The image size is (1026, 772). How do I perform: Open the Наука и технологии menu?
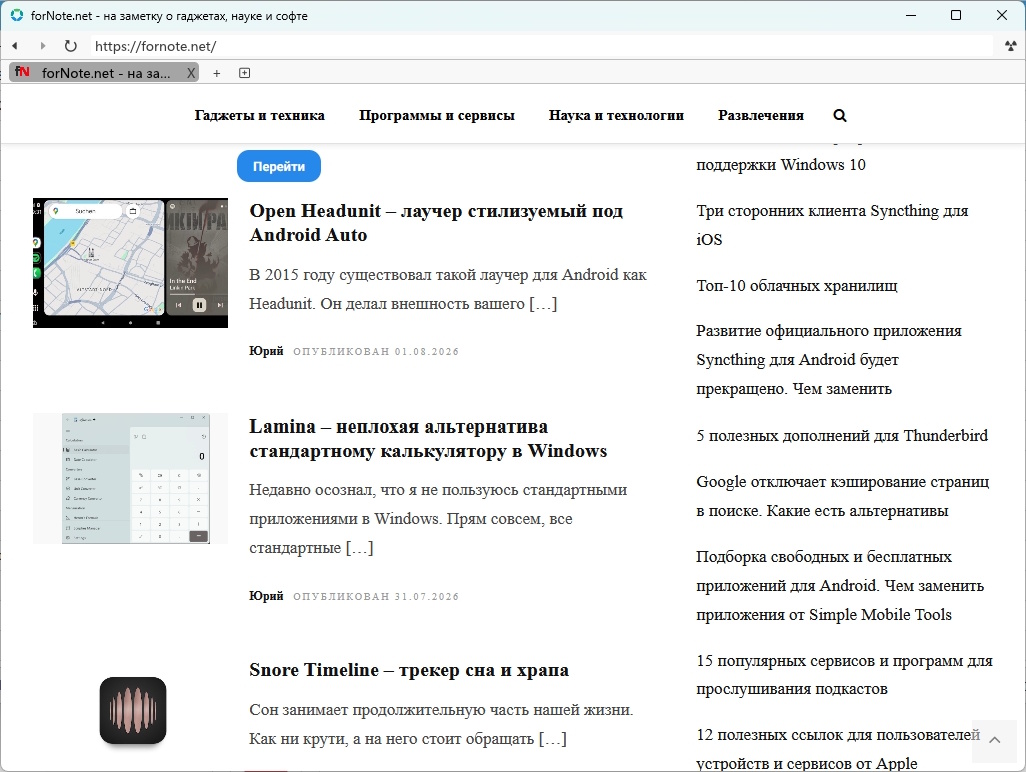coord(616,115)
